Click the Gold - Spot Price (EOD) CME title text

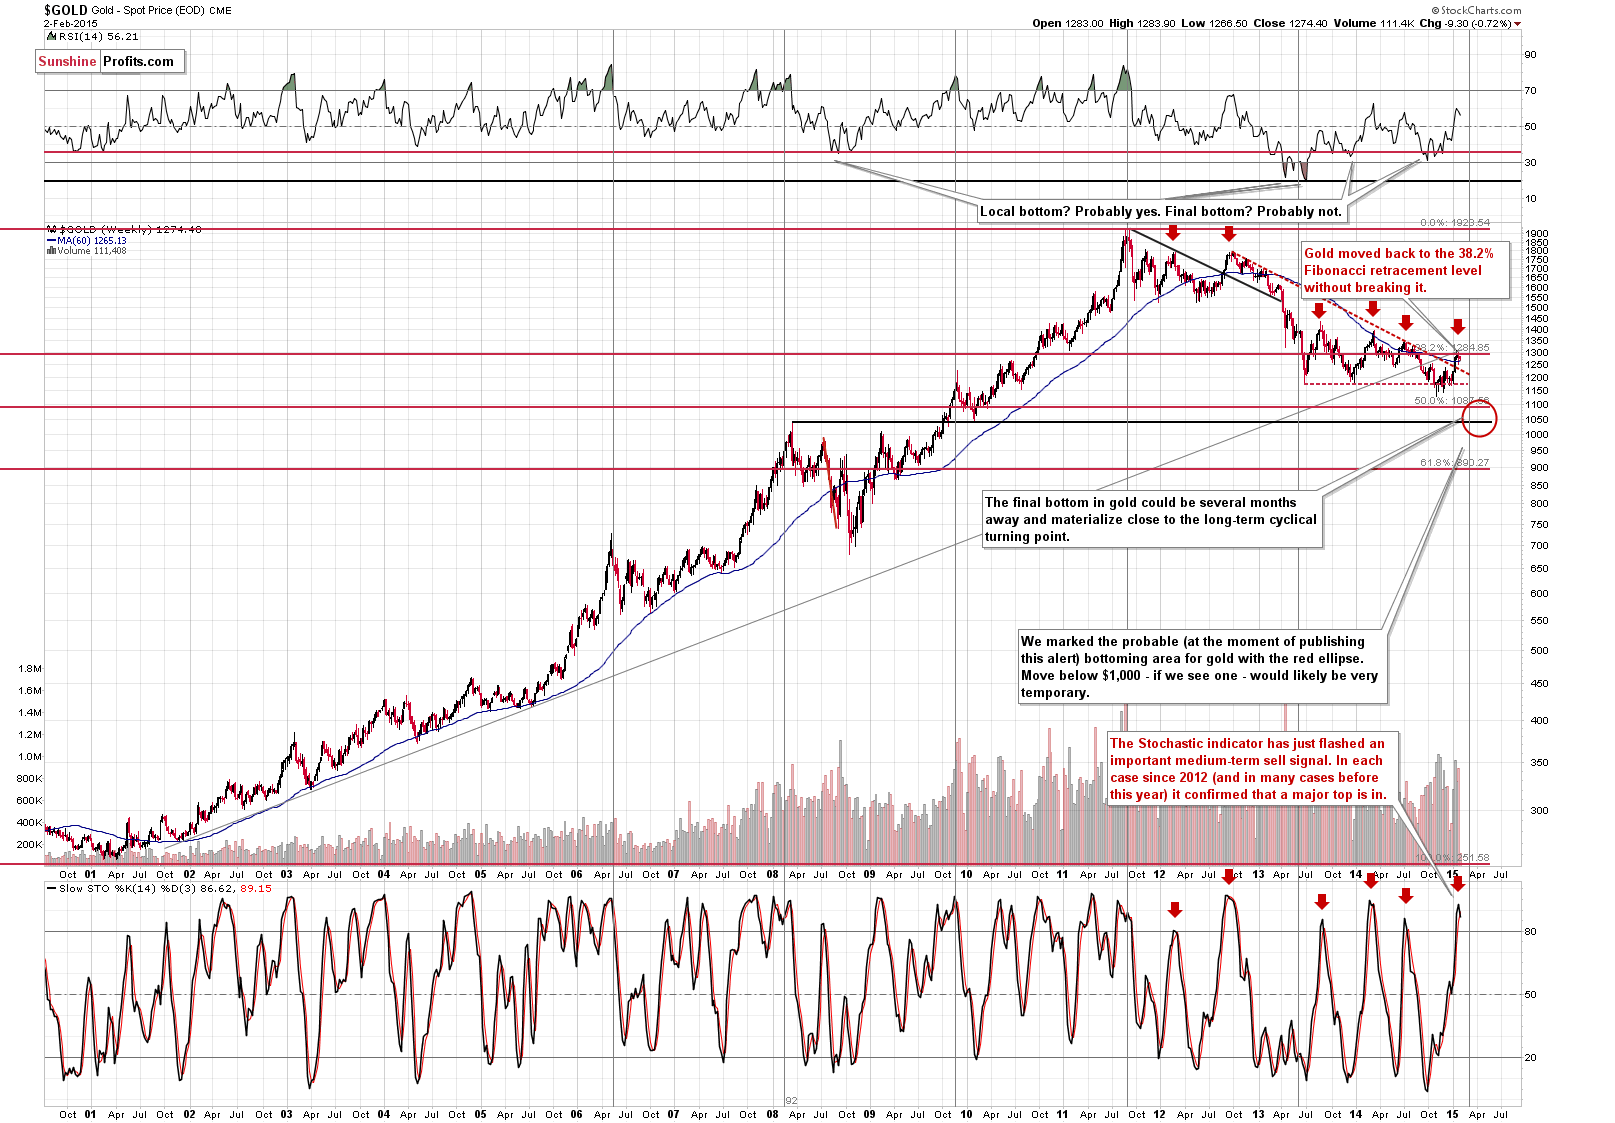click(x=161, y=11)
